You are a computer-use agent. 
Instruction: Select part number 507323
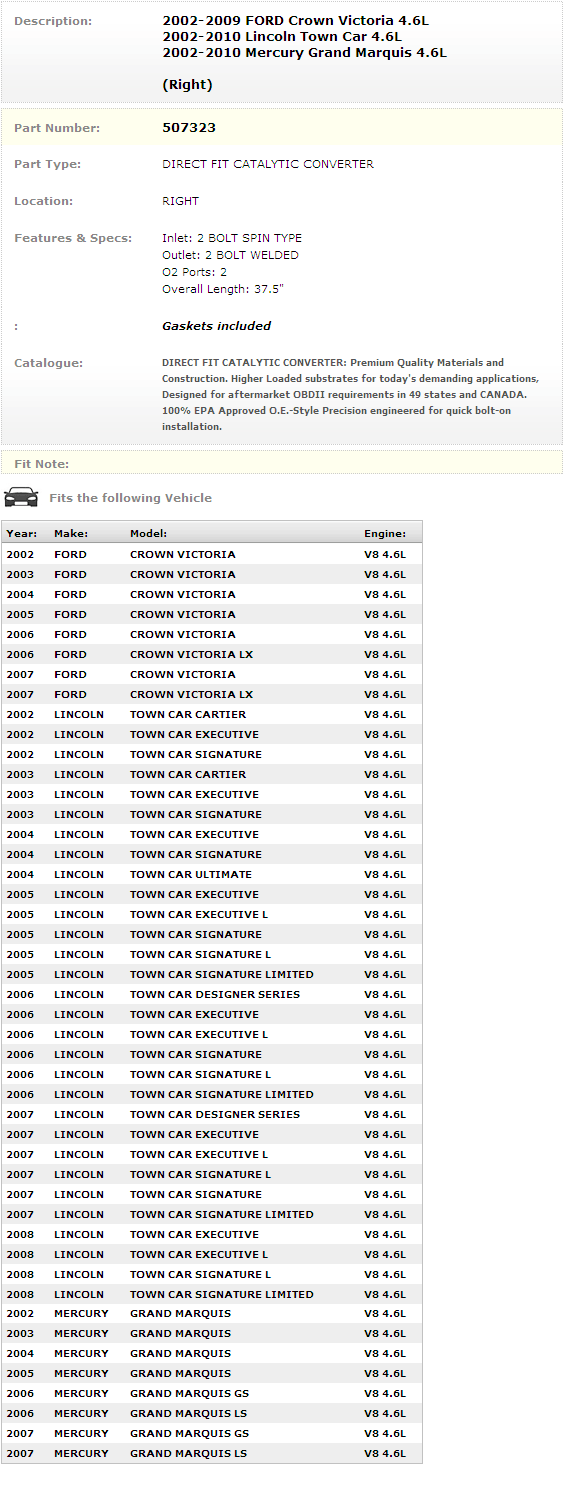click(189, 128)
